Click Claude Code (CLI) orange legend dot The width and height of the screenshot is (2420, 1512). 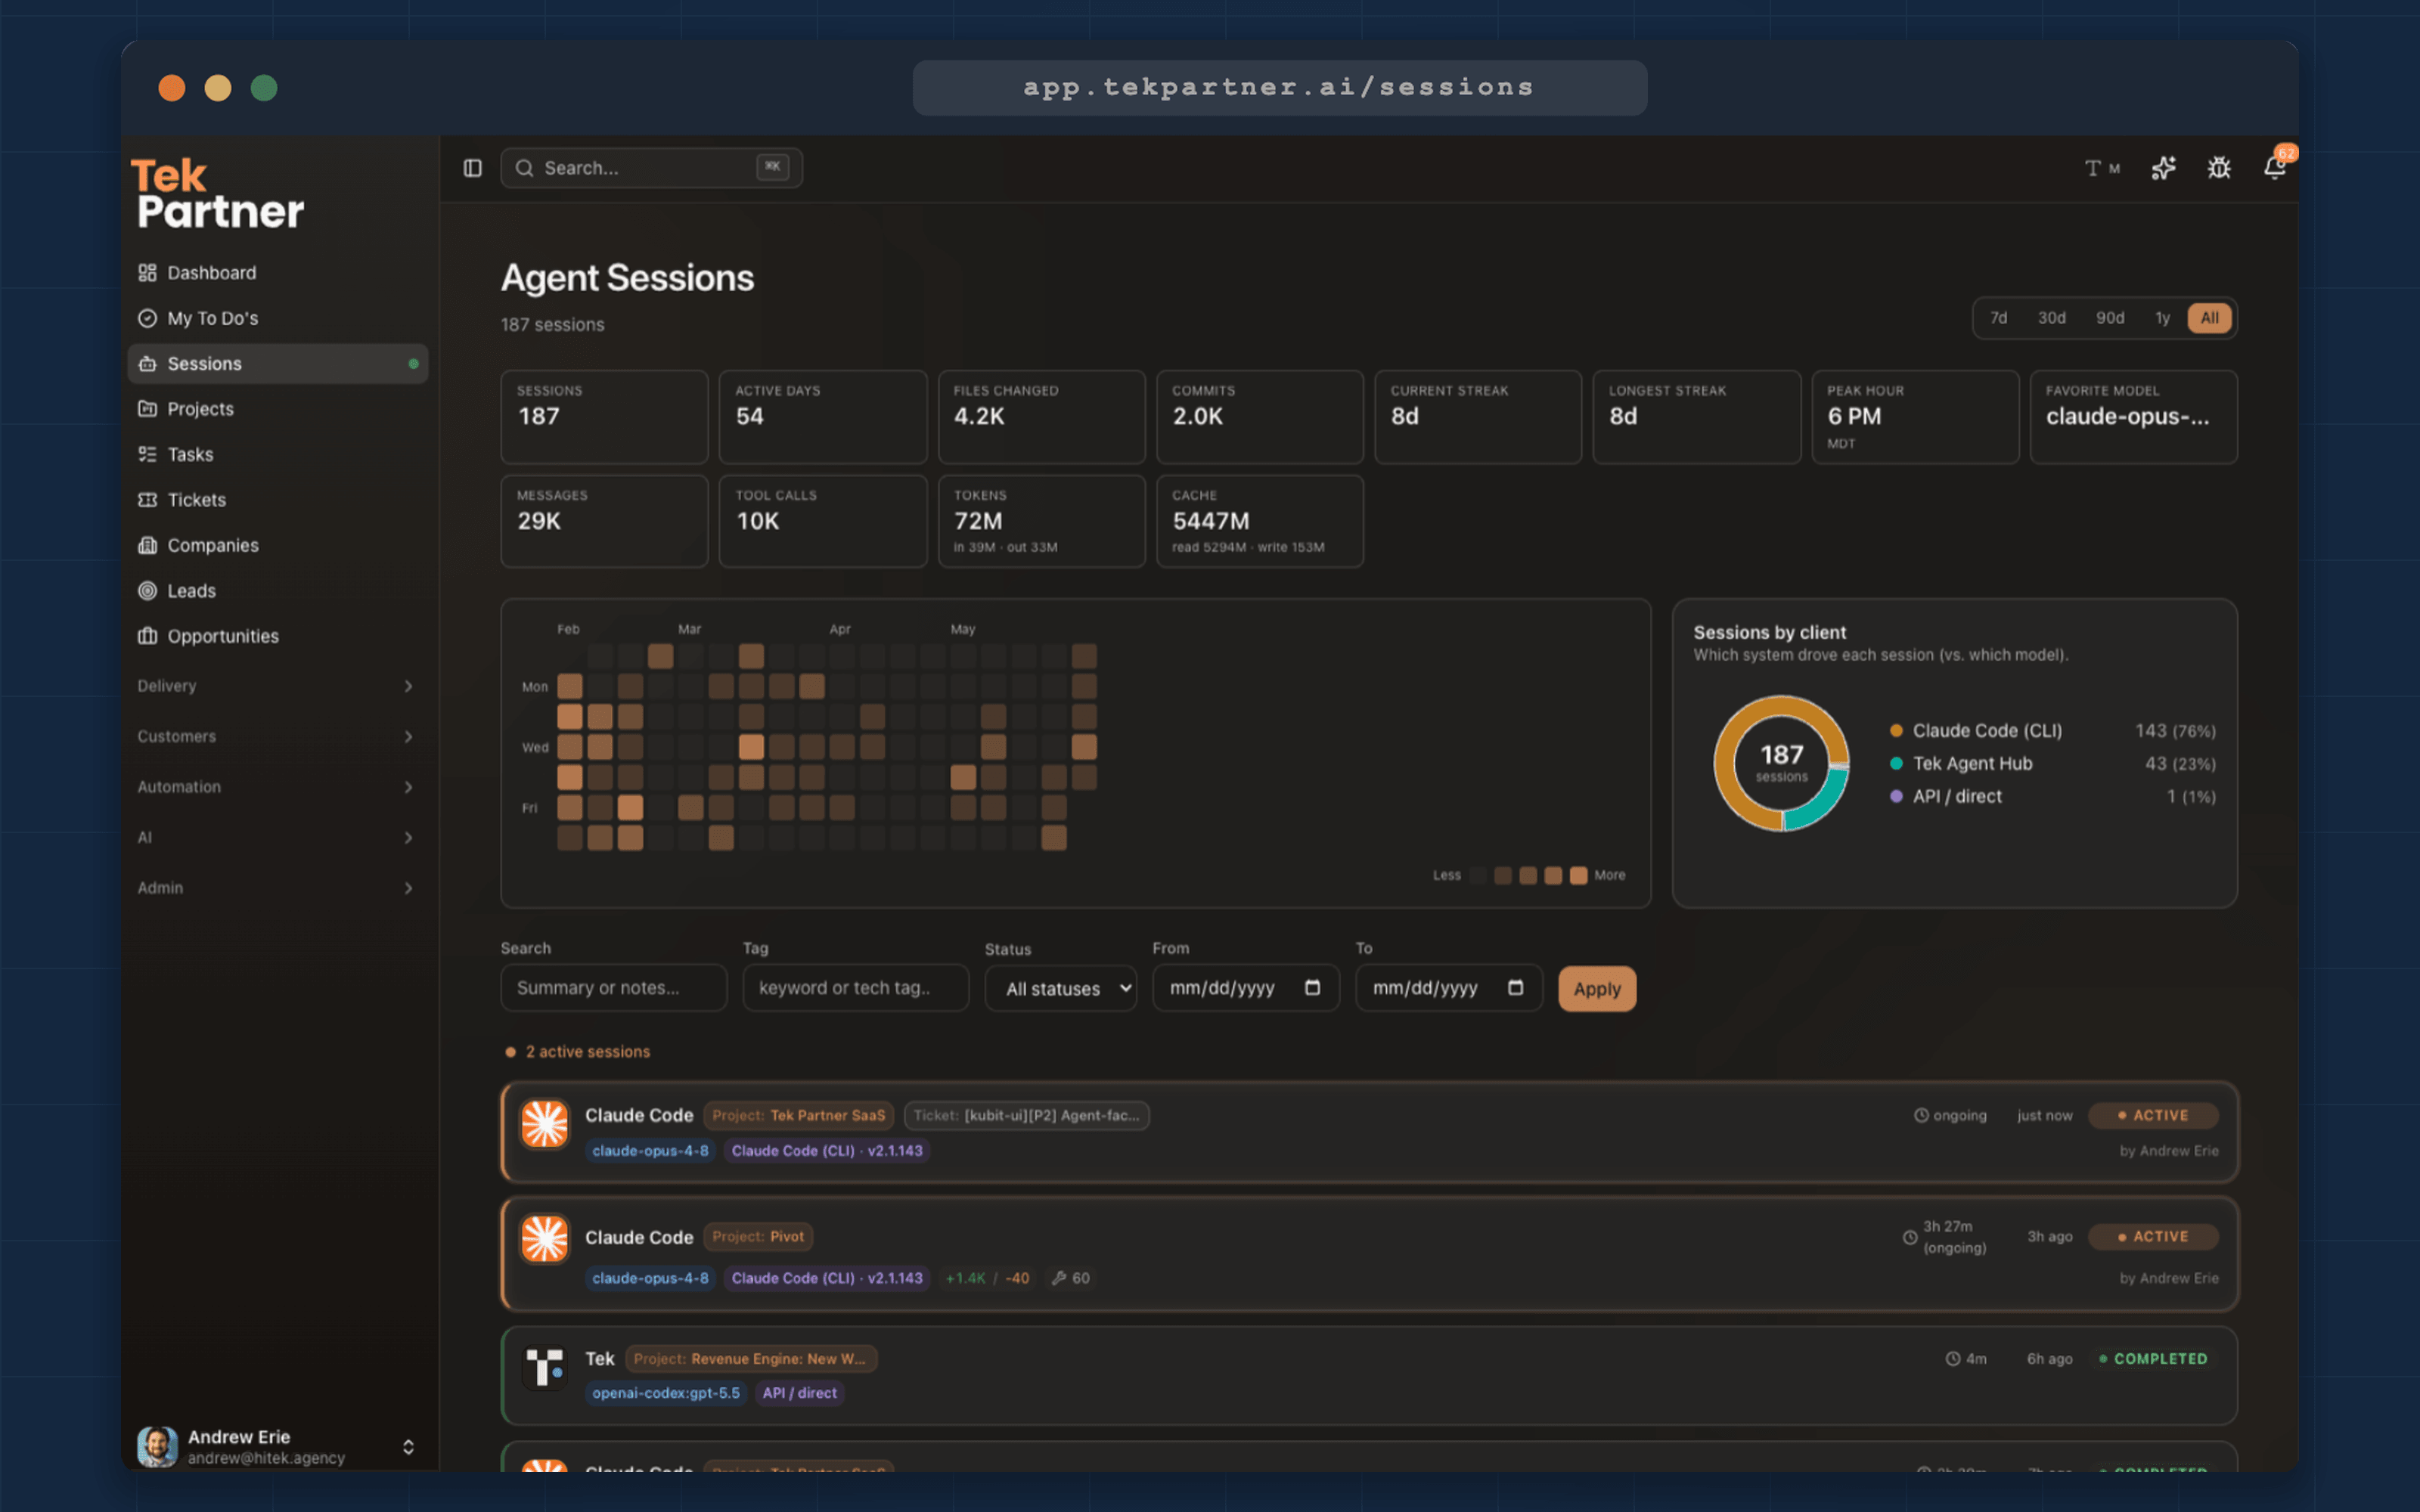coord(1896,731)
